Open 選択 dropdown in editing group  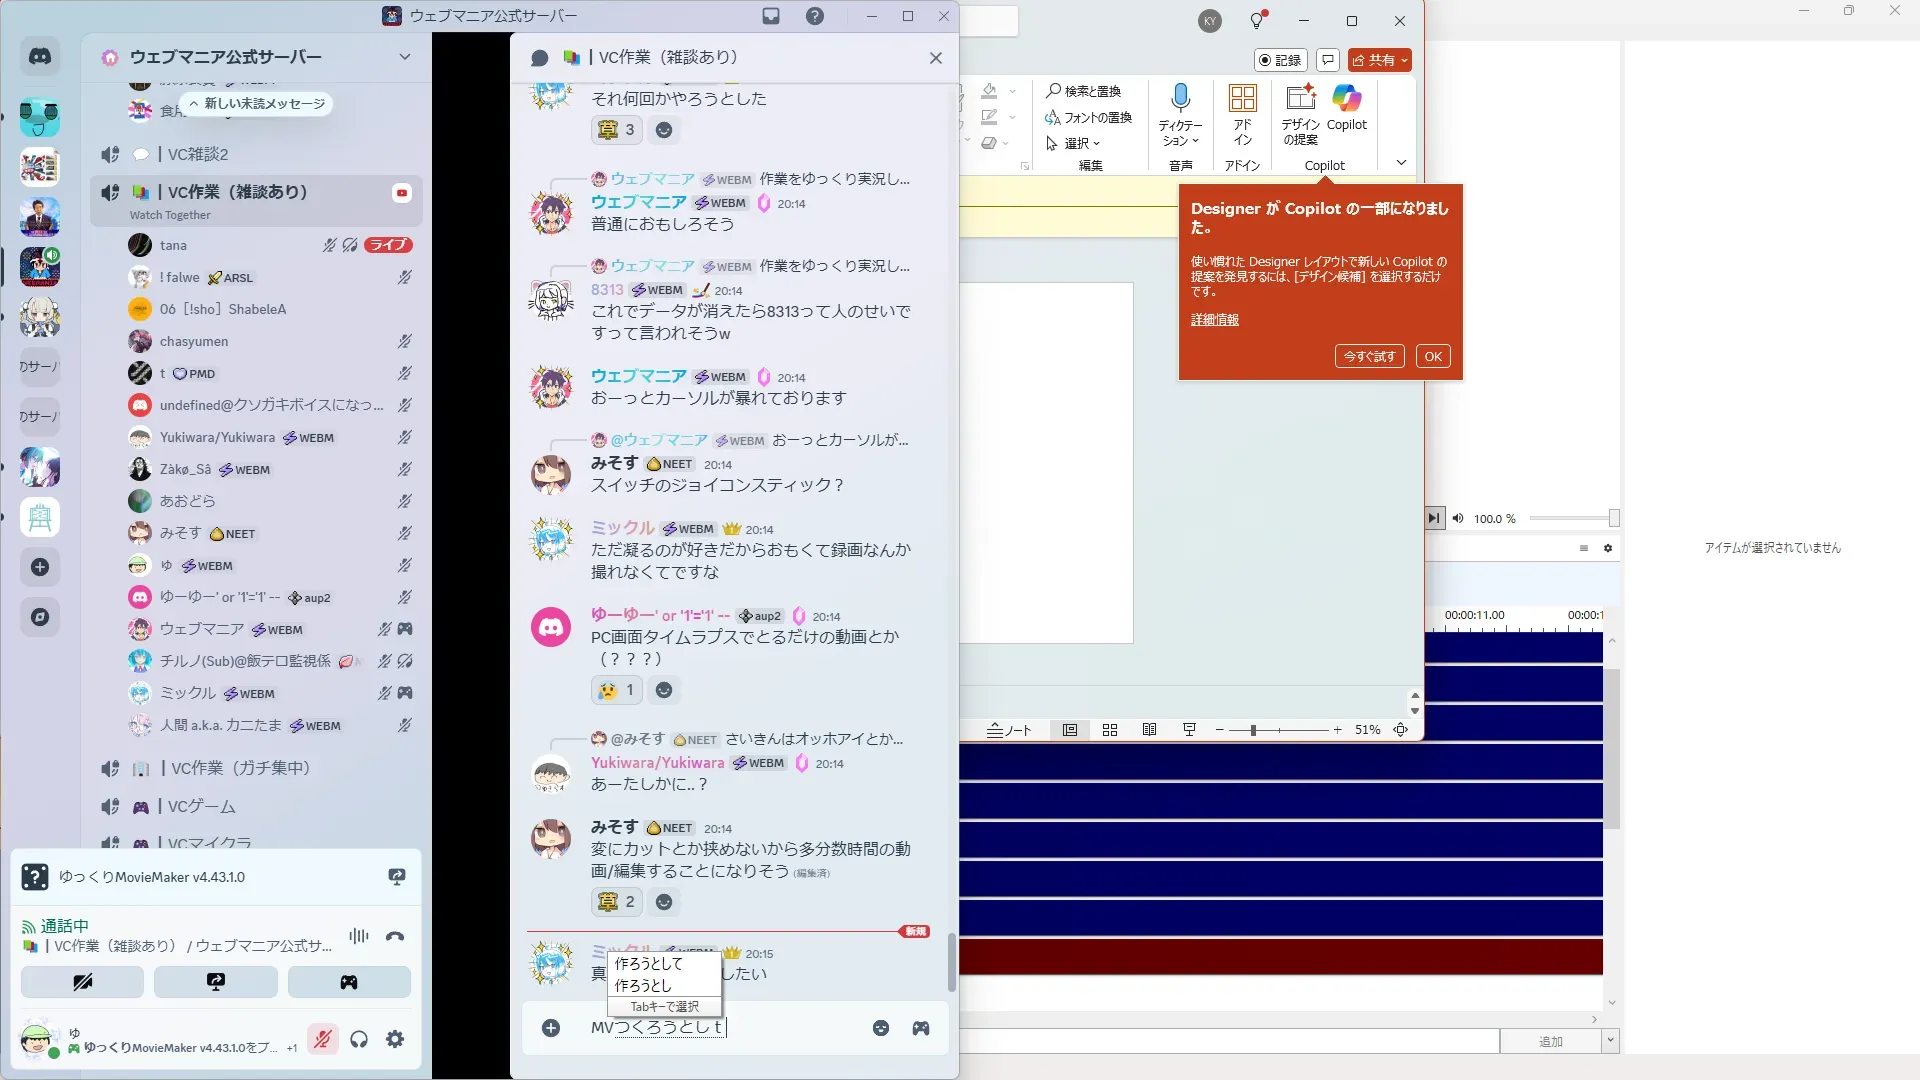pyautogui.click(x=1074, y=143)
